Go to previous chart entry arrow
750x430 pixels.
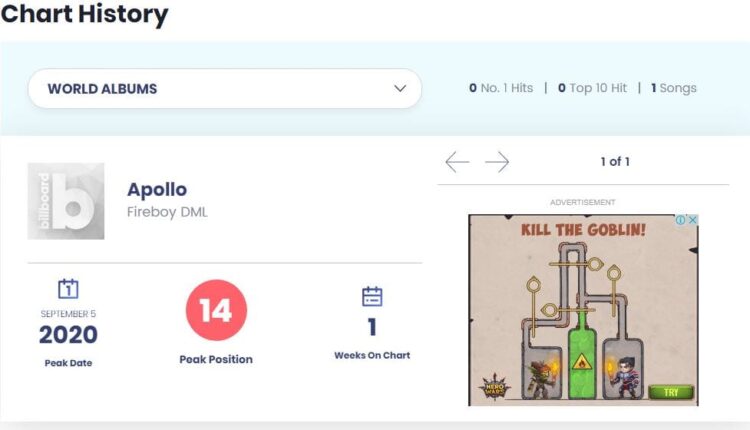(457, 162)
